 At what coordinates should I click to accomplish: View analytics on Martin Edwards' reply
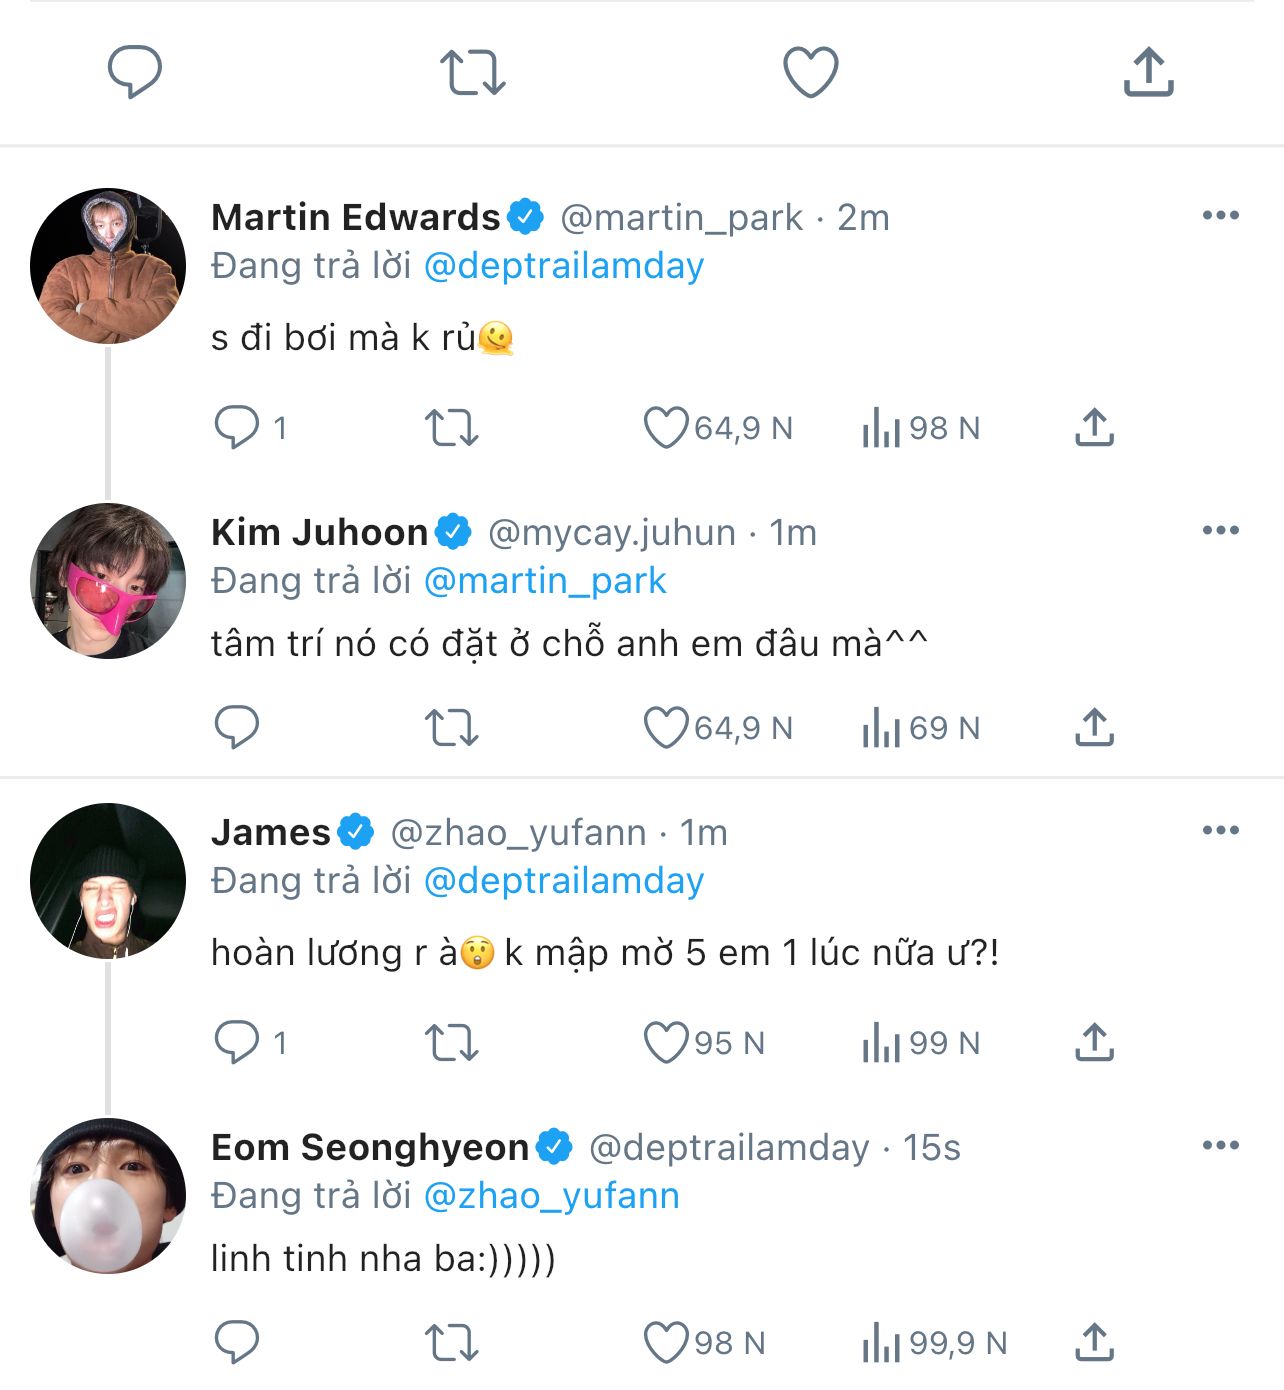(x=881, y=428)
